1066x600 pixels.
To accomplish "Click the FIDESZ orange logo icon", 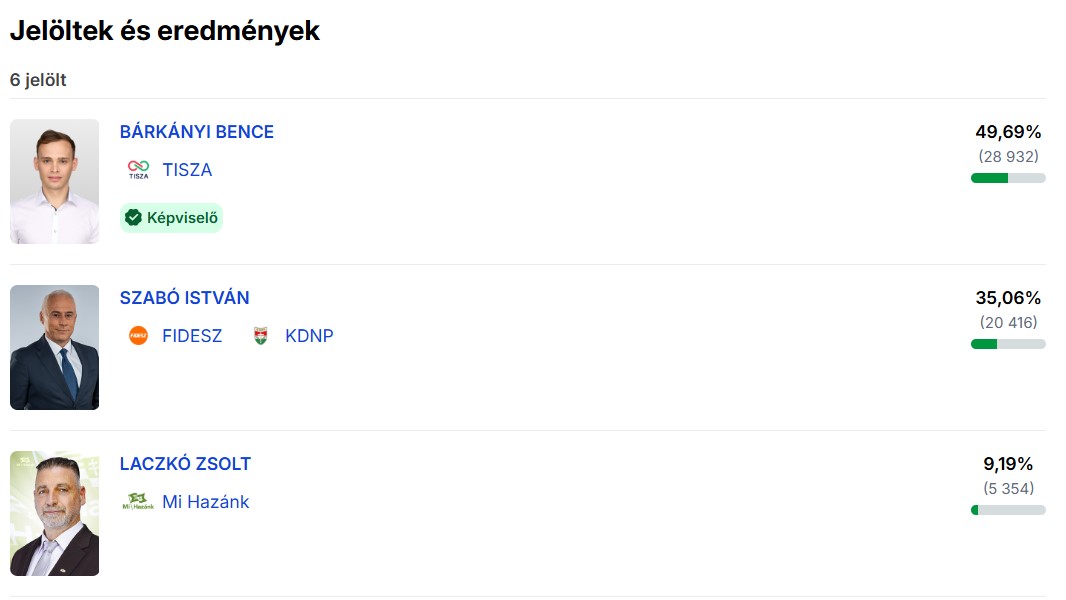I will [x=138, y=336].
